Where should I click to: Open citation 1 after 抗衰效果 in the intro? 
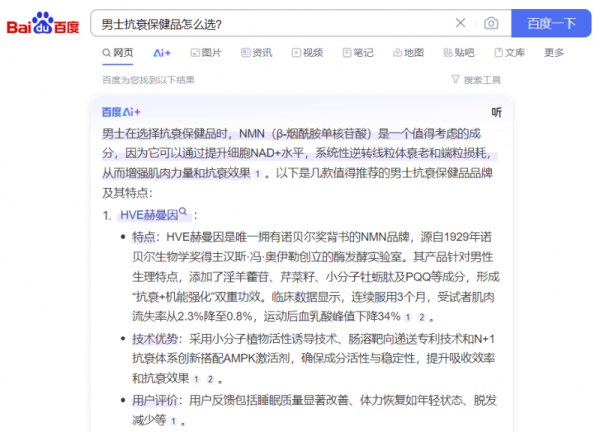(258, 174)
